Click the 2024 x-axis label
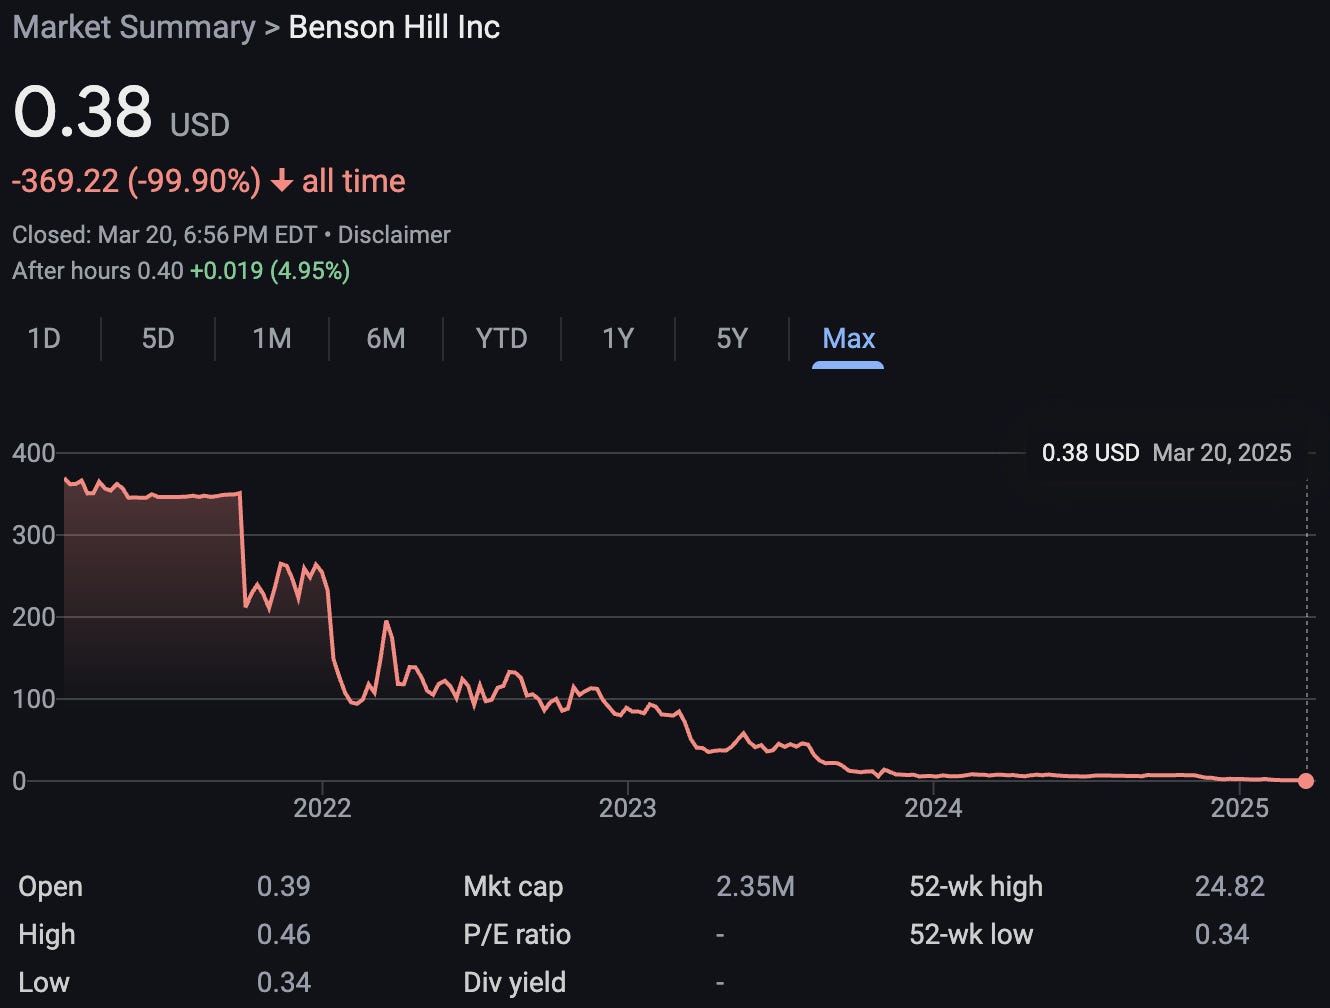Image resolution: width=1330 pixels, height=1008 pixels. coord(933,808)
